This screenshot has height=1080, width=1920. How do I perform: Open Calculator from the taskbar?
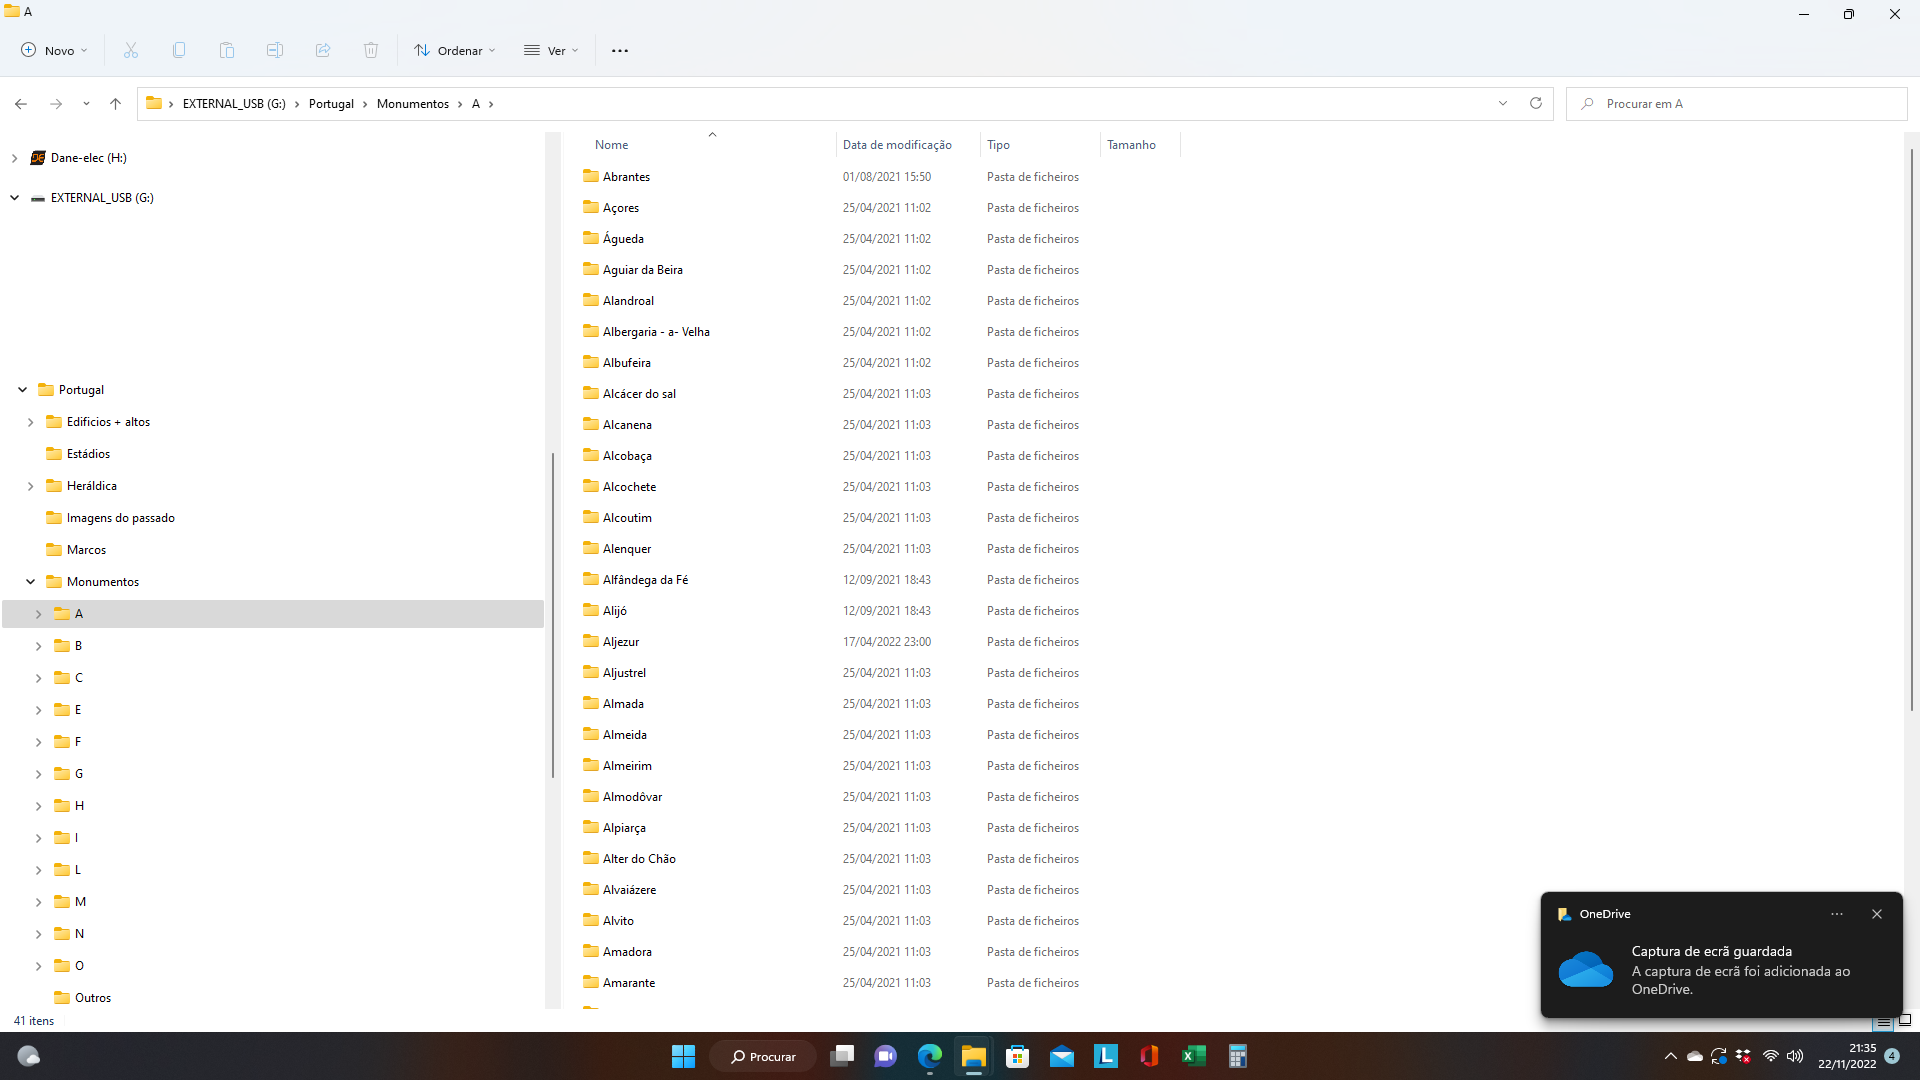(x=1238, y=1056)
